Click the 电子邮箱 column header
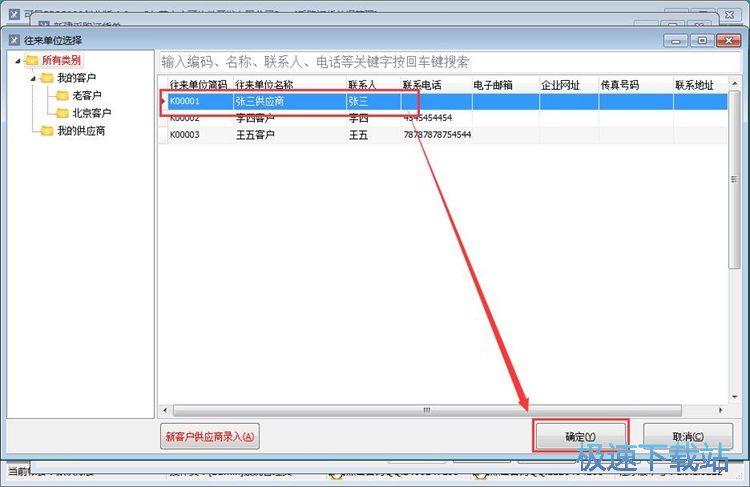 (506, 85)
